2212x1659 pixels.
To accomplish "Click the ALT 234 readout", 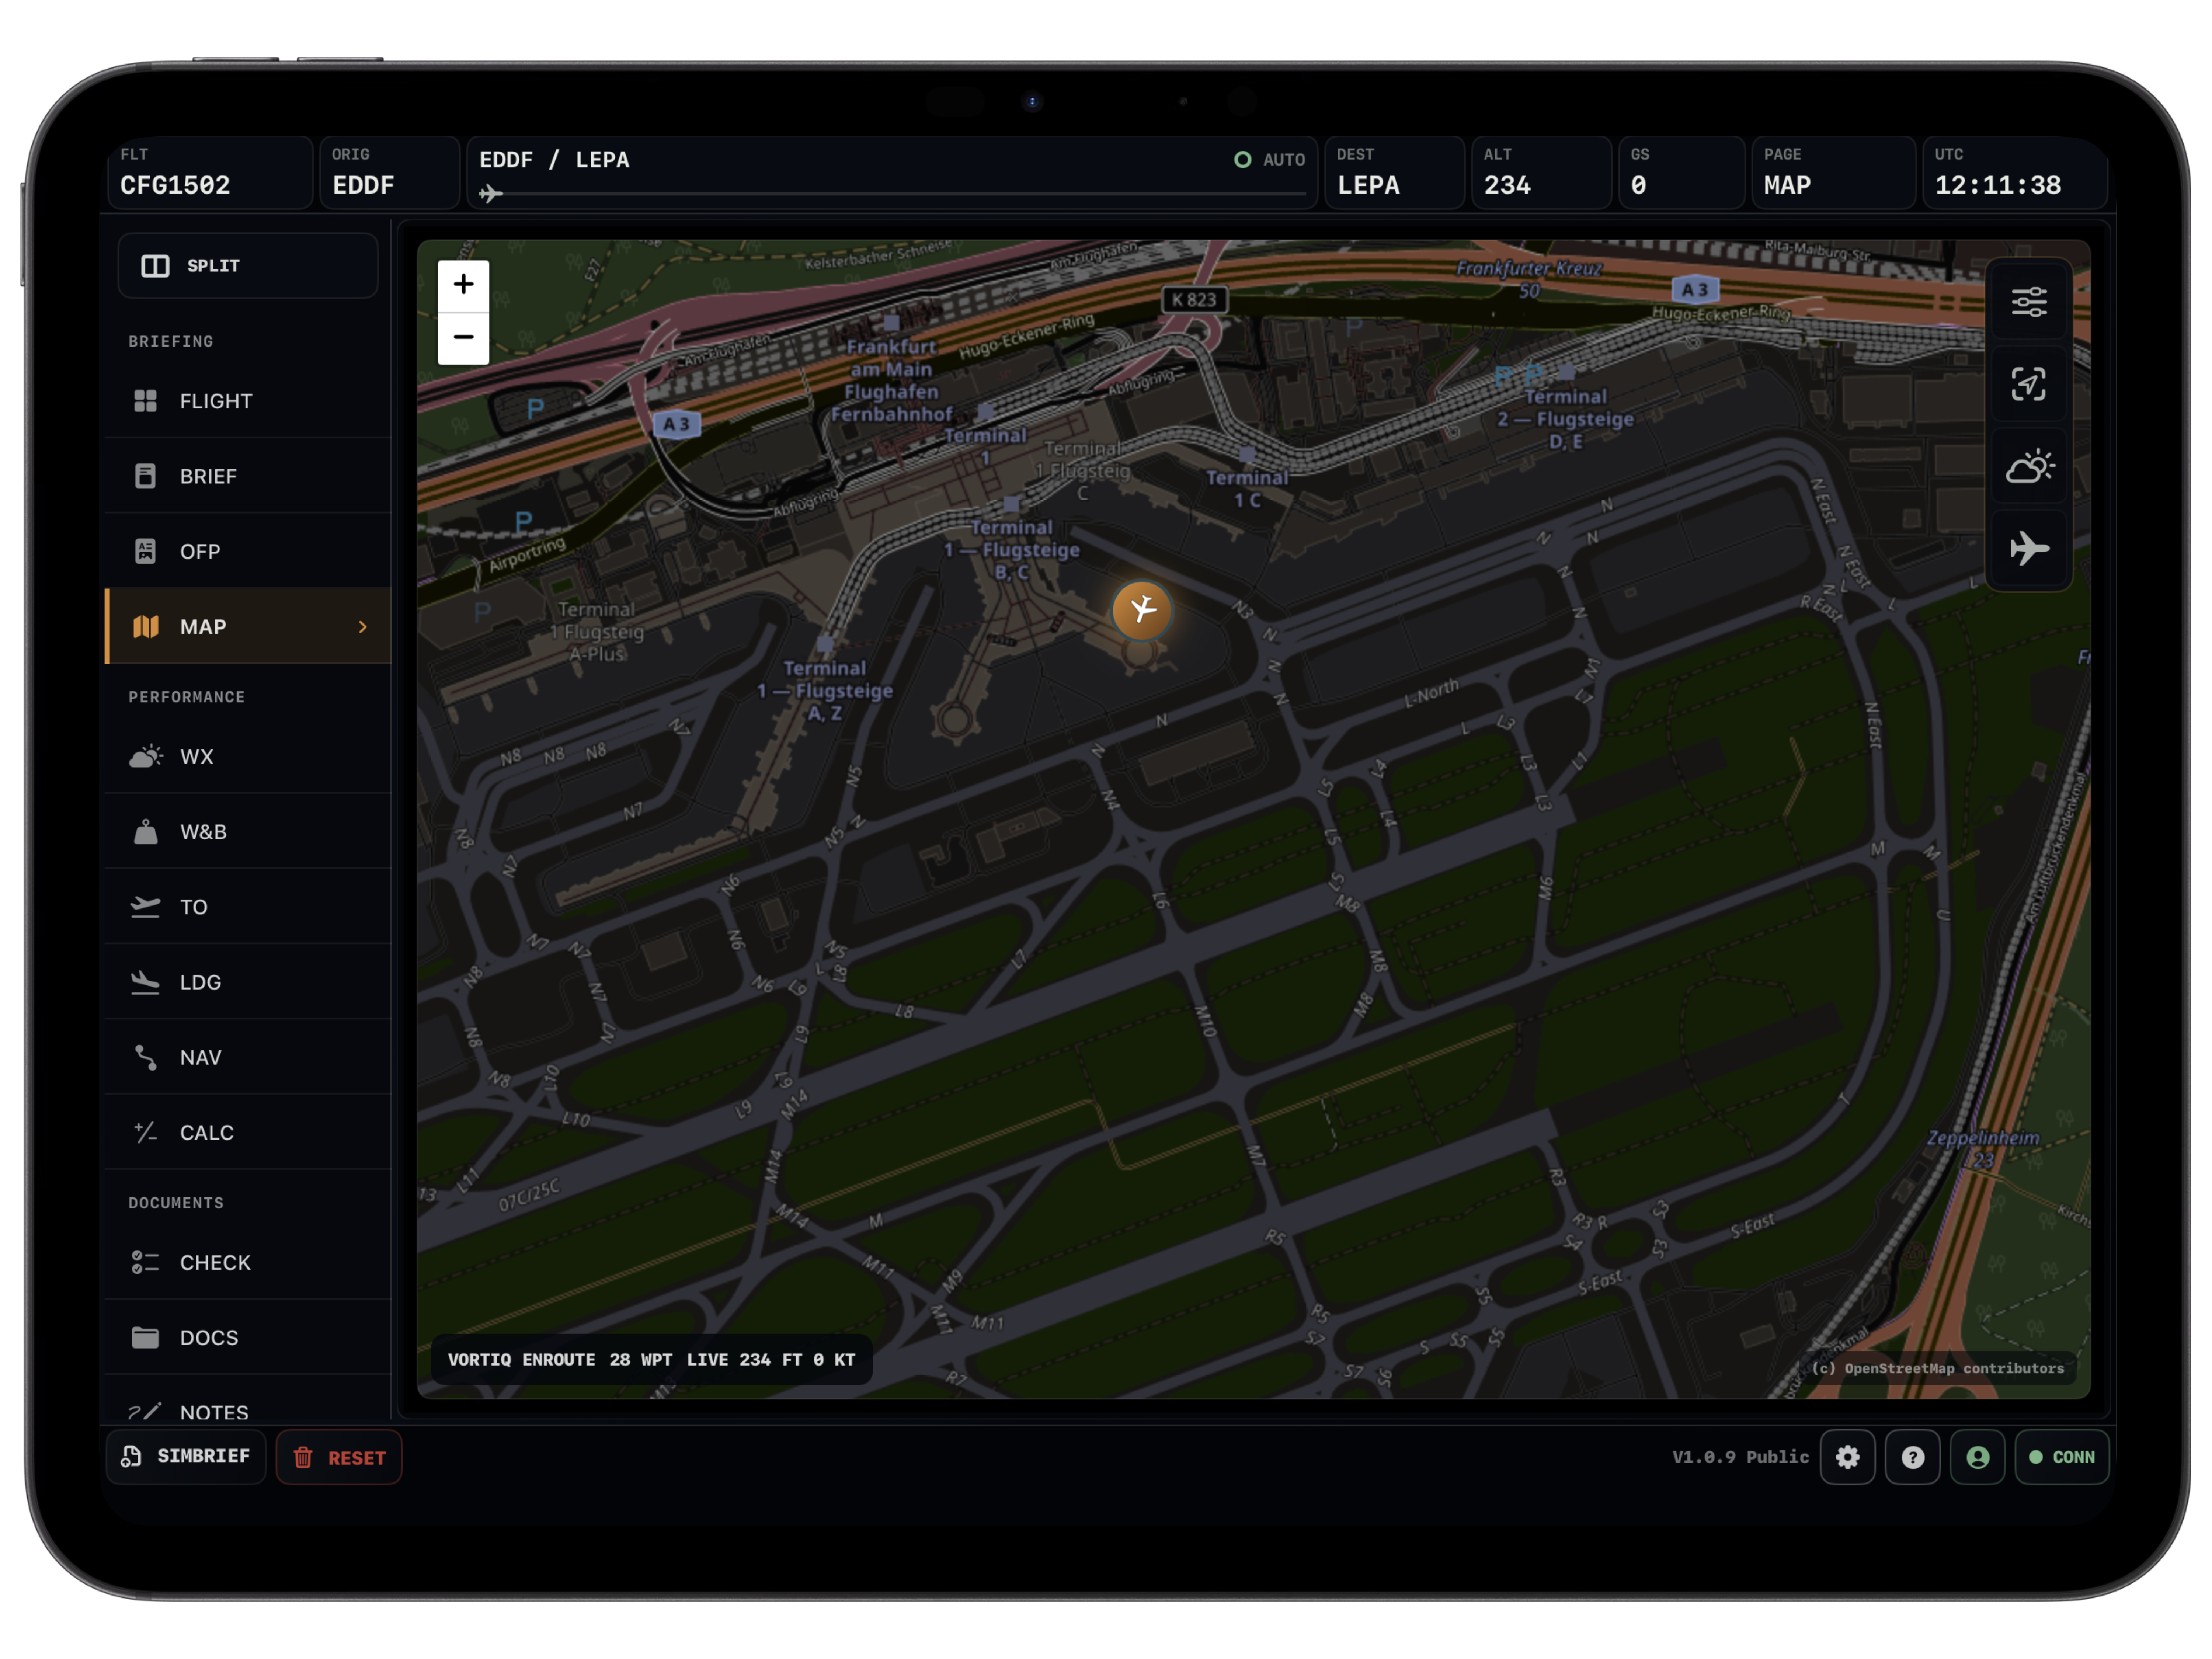I will [1541, 172].
